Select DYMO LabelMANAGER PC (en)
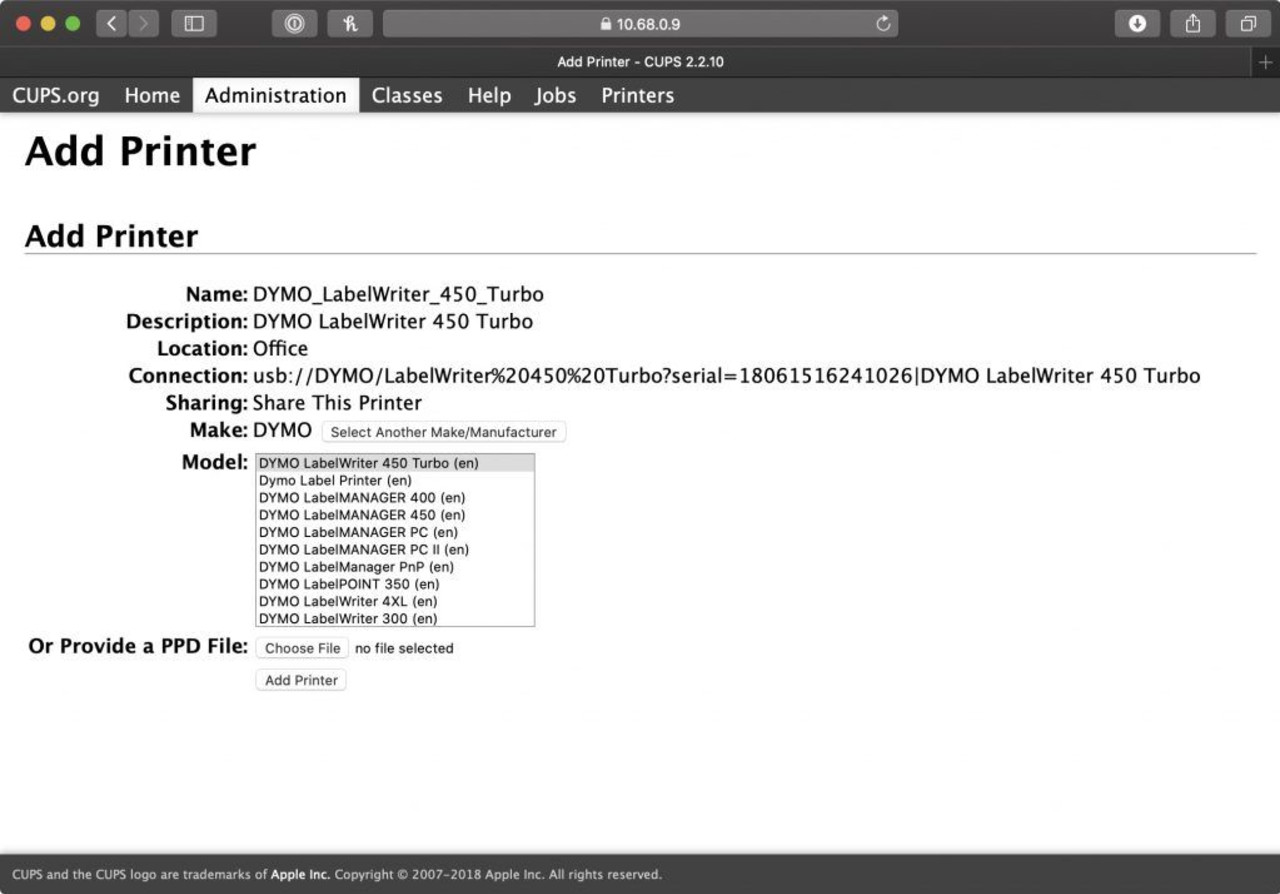The width and height of the screenshot is (1280, 894). pos(395,532)
